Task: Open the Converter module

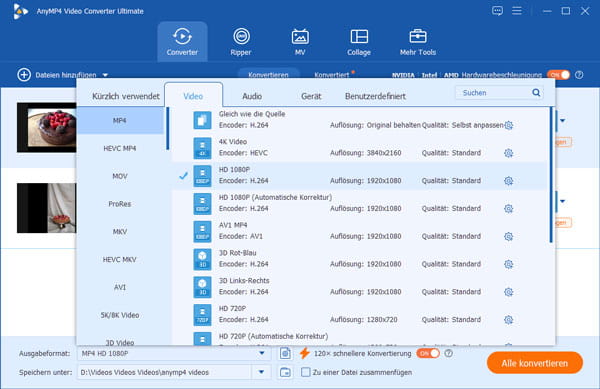Action: tap(182, 41)
